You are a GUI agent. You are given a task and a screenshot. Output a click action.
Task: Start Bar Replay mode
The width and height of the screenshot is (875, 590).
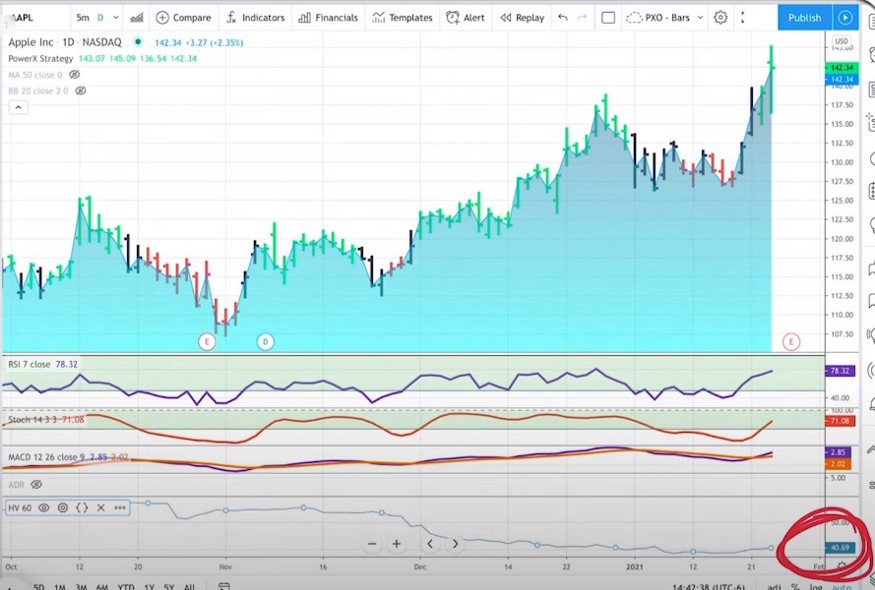click(522, 18)
